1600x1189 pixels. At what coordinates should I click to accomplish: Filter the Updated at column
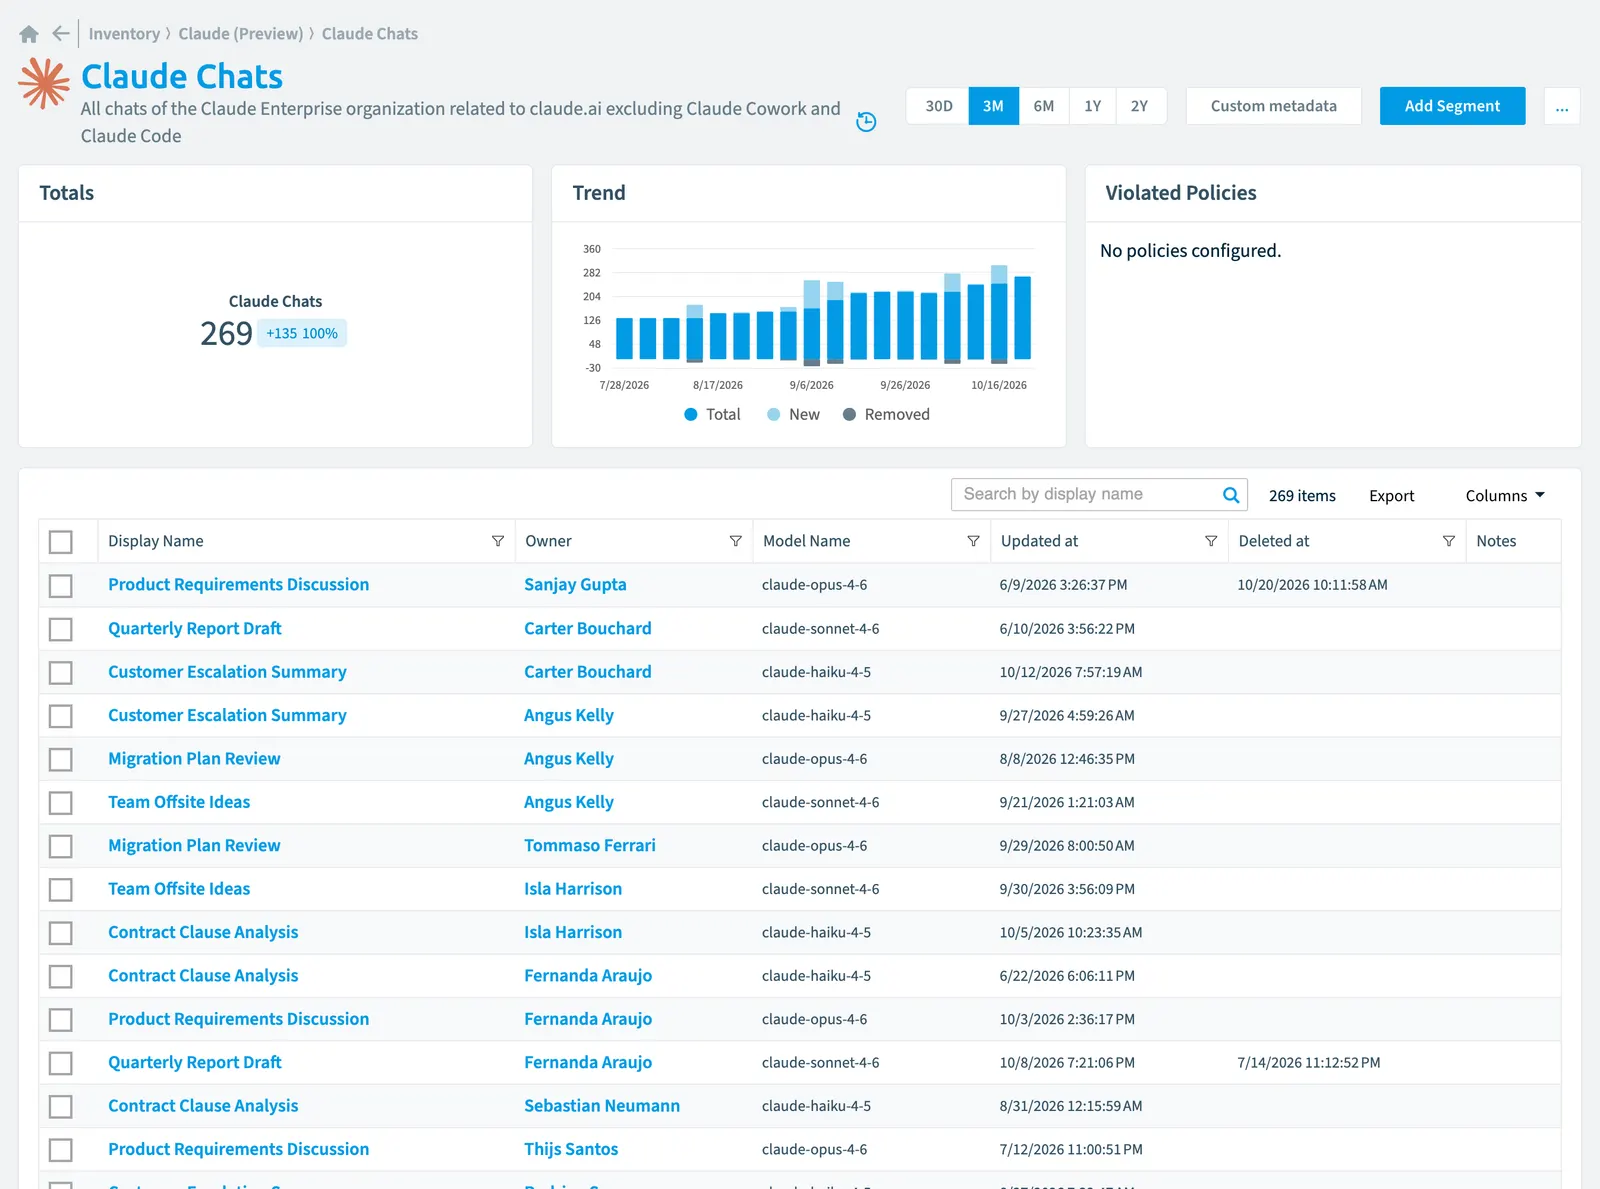pyautogui.click(x=1211, y=541)
